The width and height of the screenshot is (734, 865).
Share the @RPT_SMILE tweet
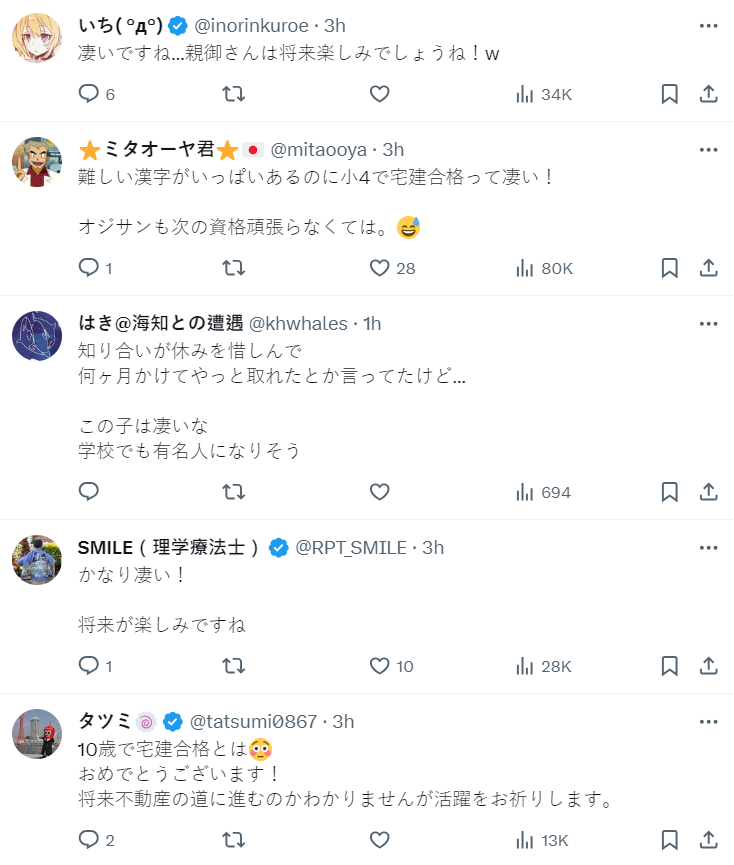pos(708,666)
